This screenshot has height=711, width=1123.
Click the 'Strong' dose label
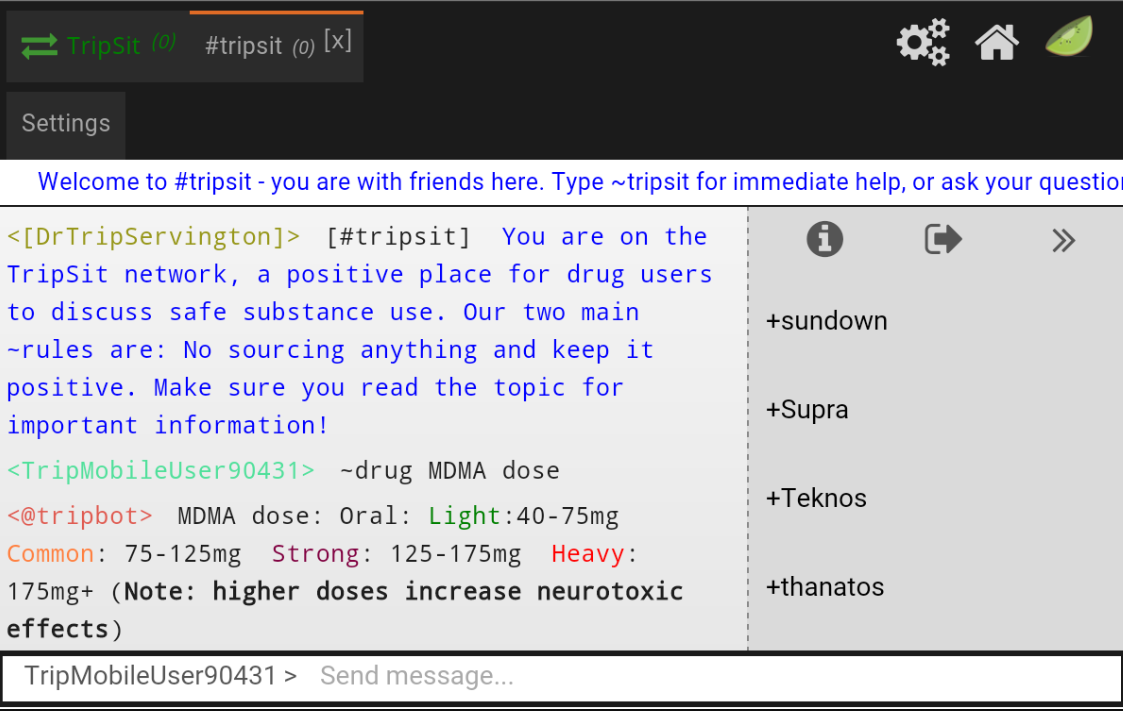pos(315,554)
